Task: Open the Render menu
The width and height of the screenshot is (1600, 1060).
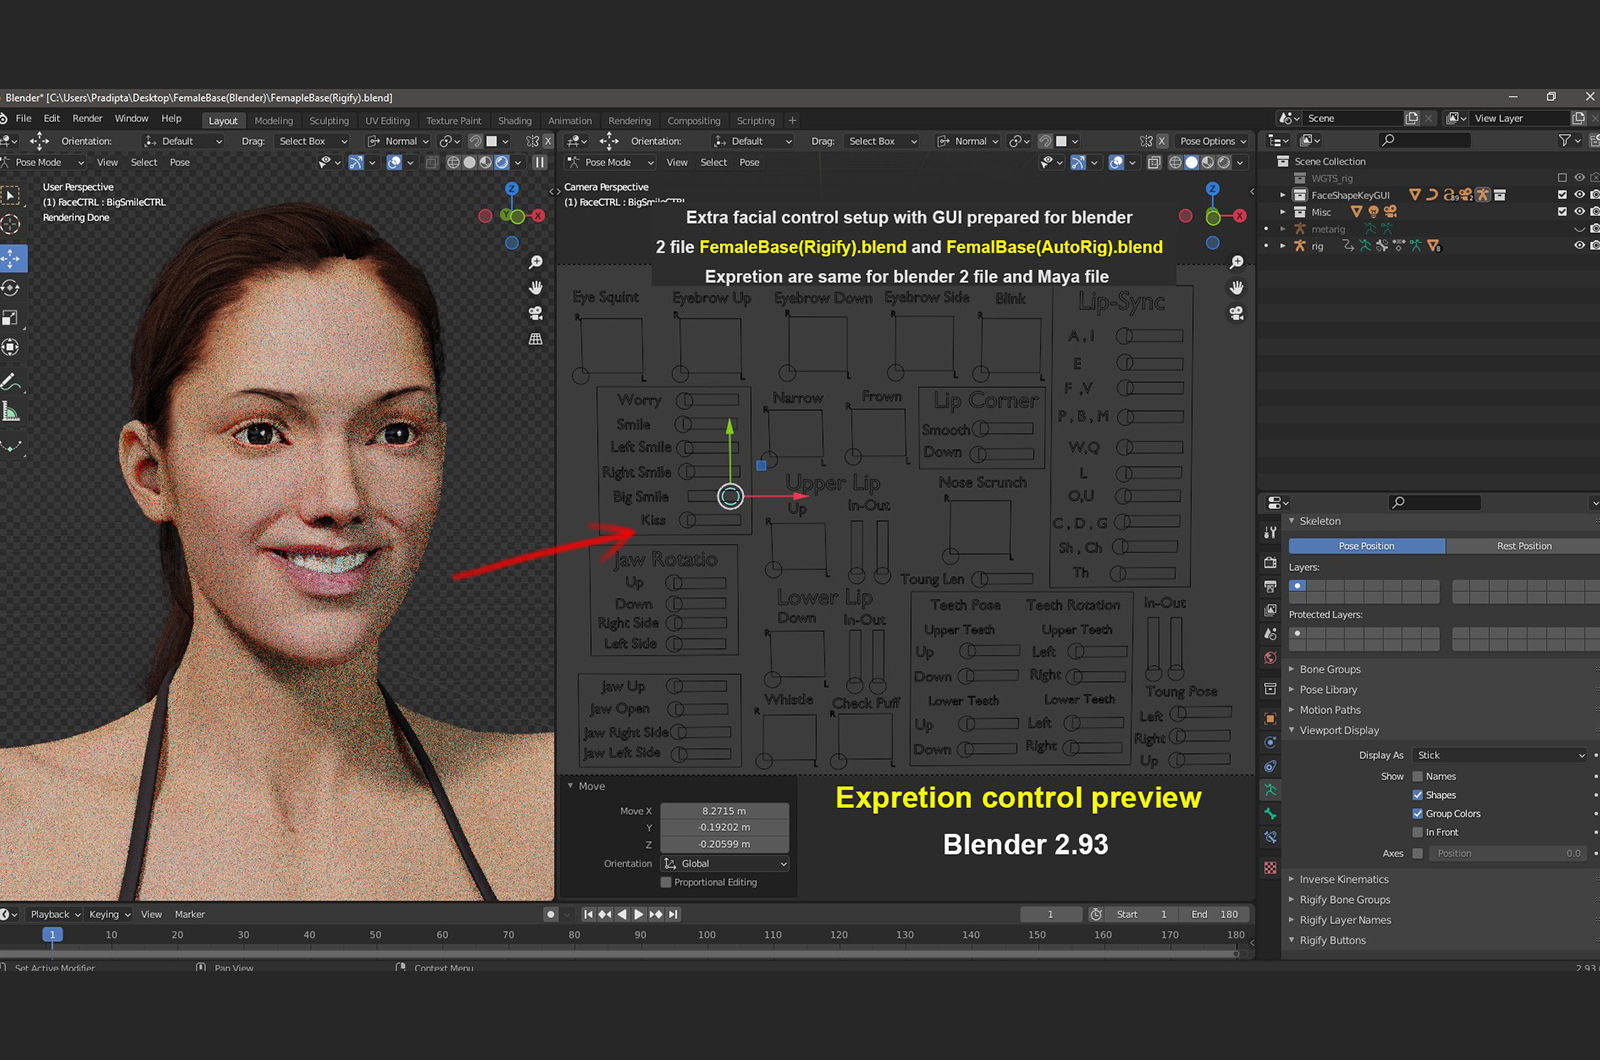Action: pyautogui.click(x=88, y=118)
